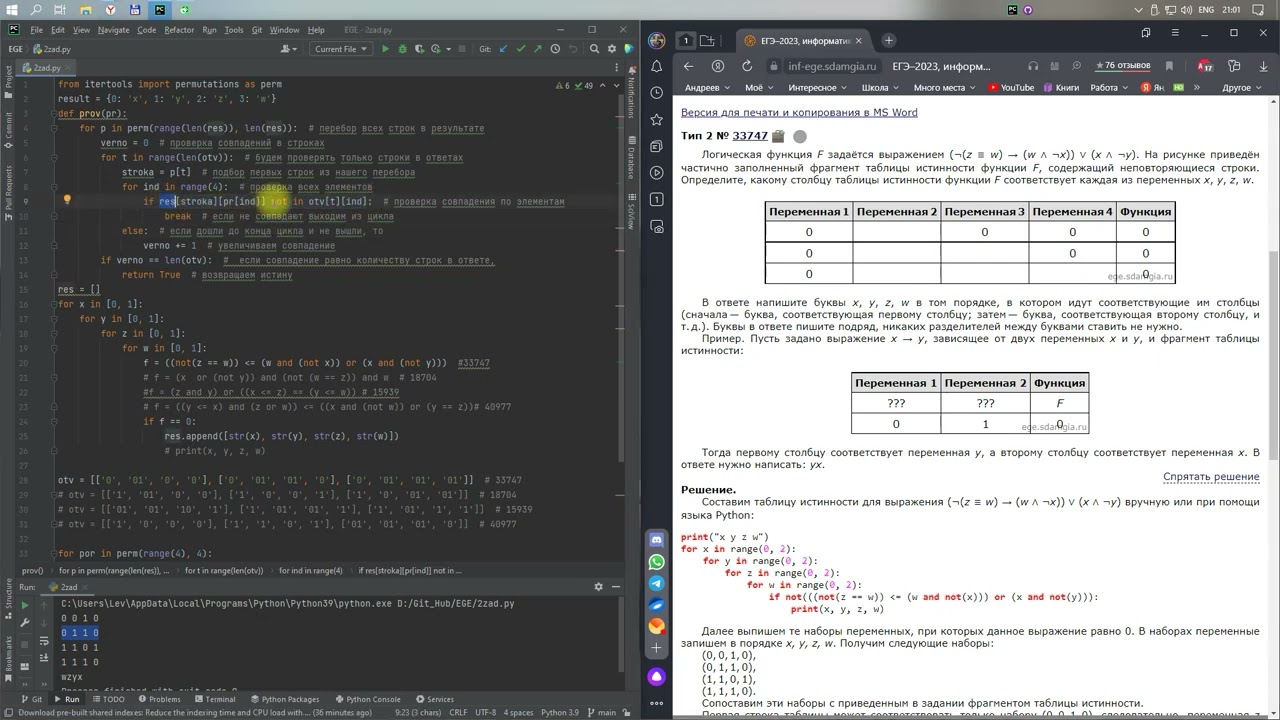Run with coverage icon in PyCharm toolbar
This screenshot has height=720, width=1280.
coord(420,48)
